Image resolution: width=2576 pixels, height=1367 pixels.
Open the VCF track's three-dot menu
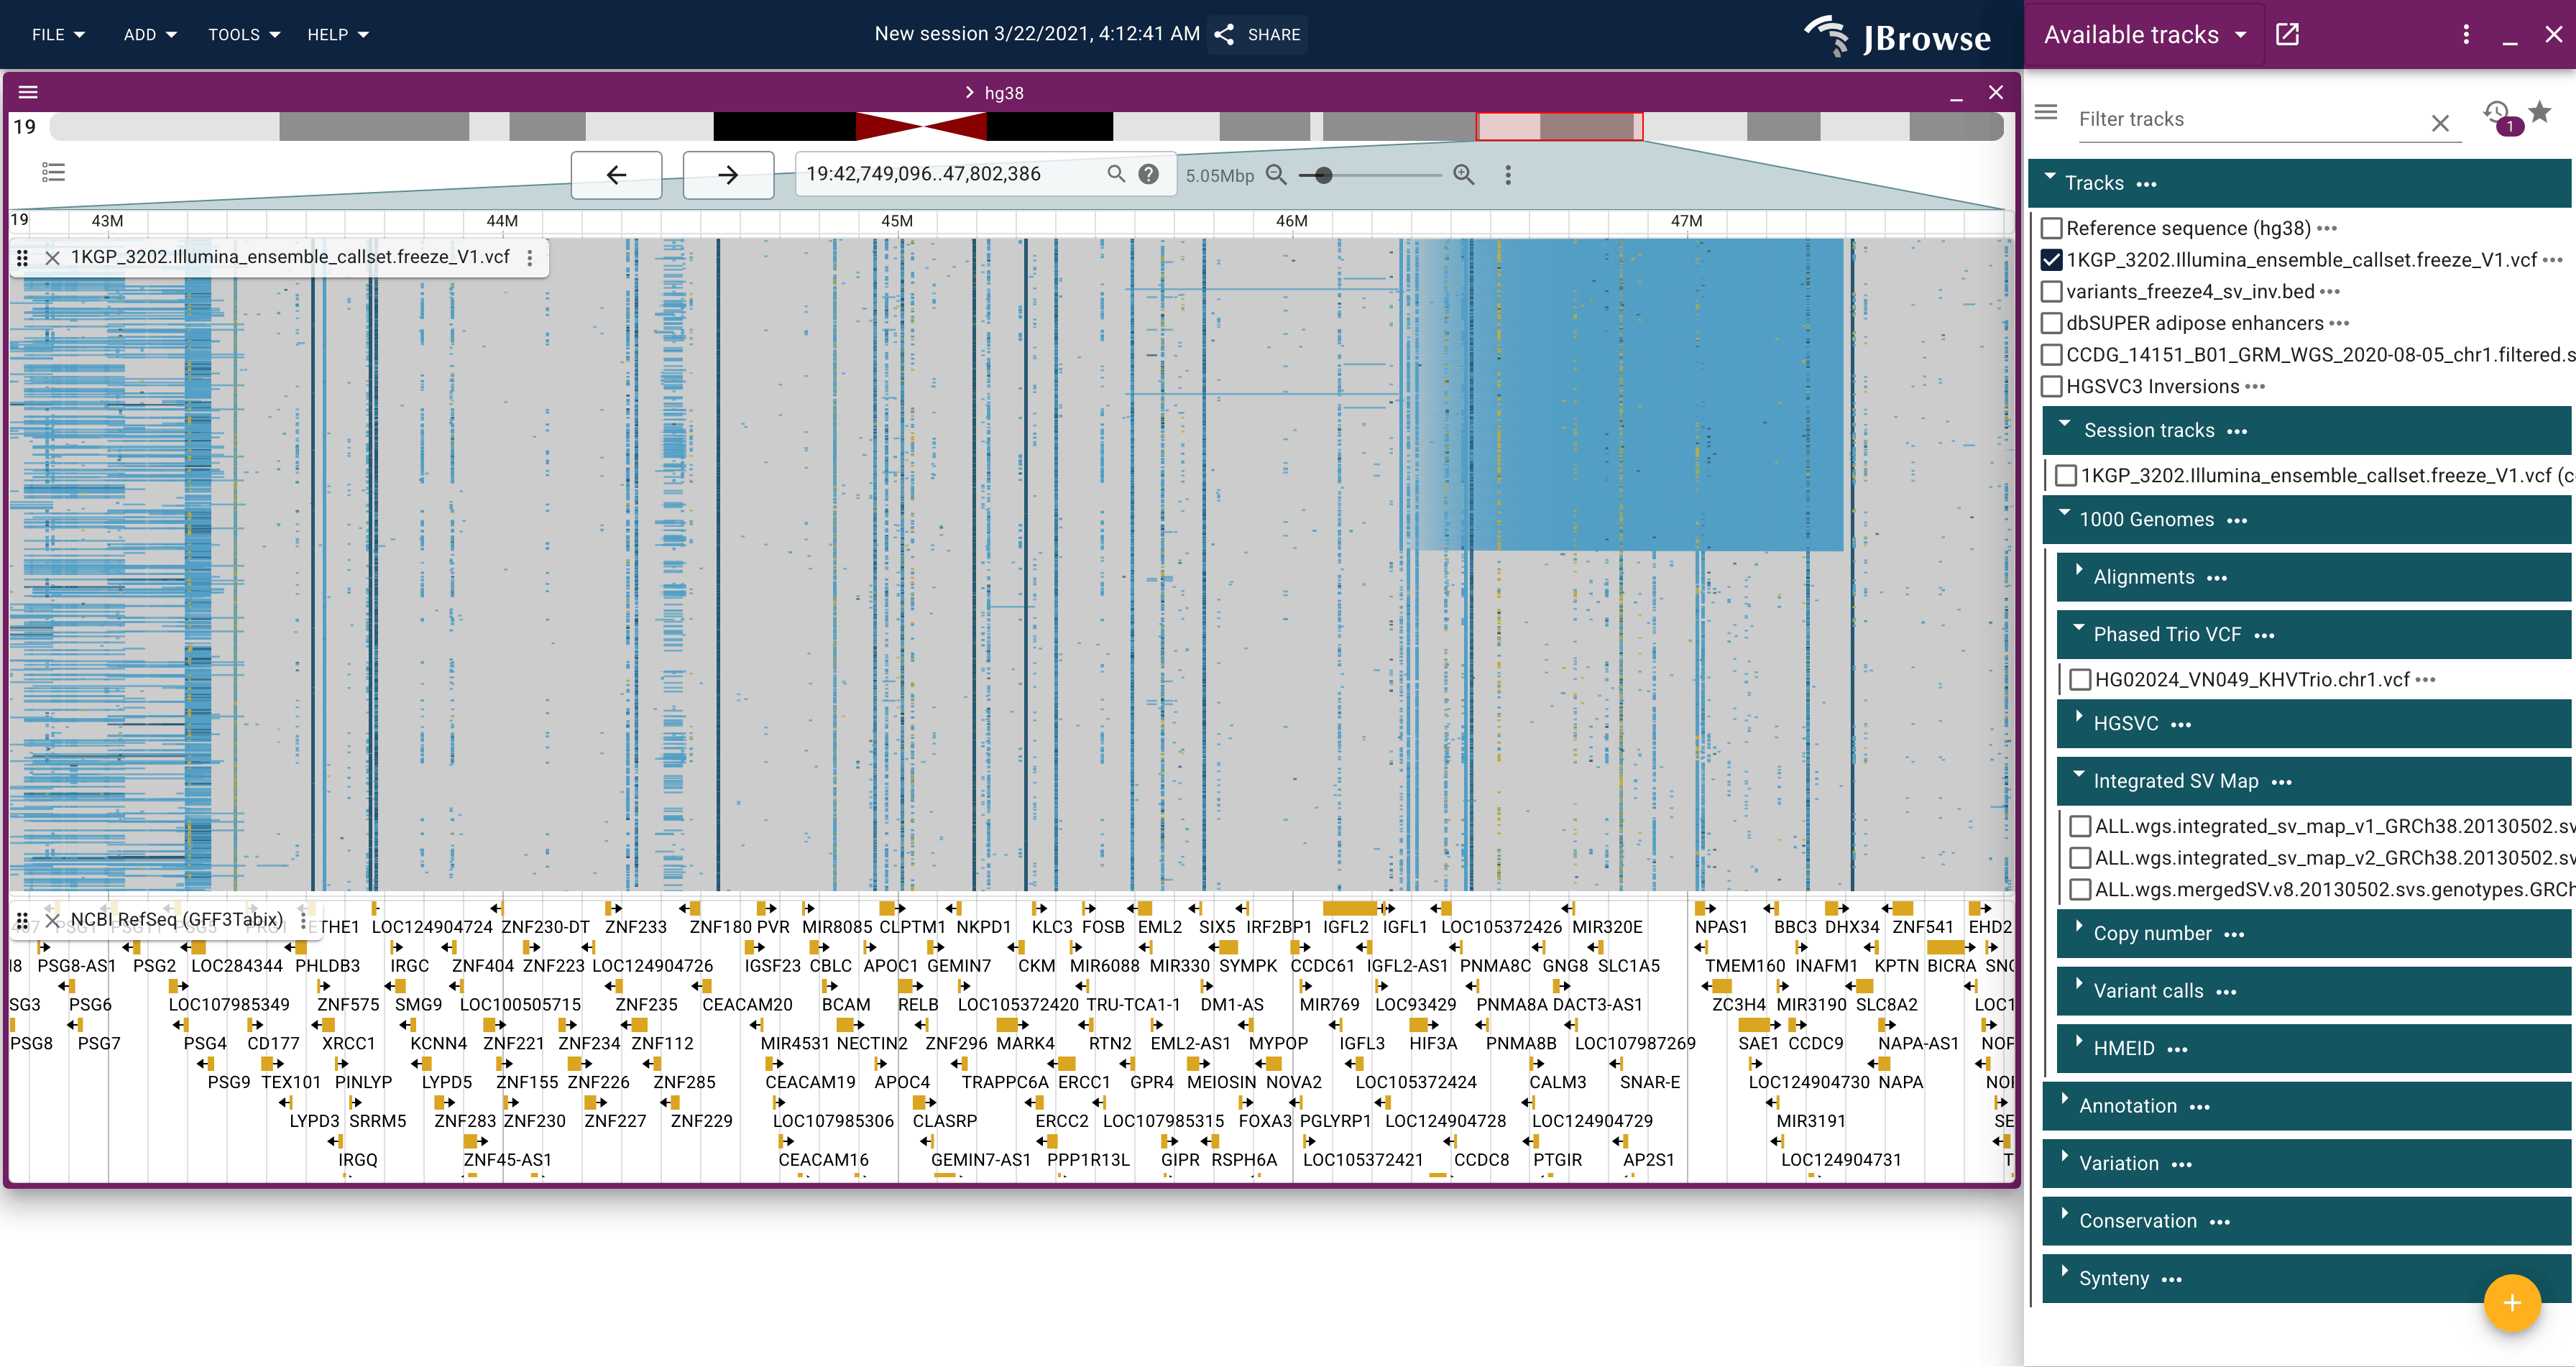pos(530,257)
